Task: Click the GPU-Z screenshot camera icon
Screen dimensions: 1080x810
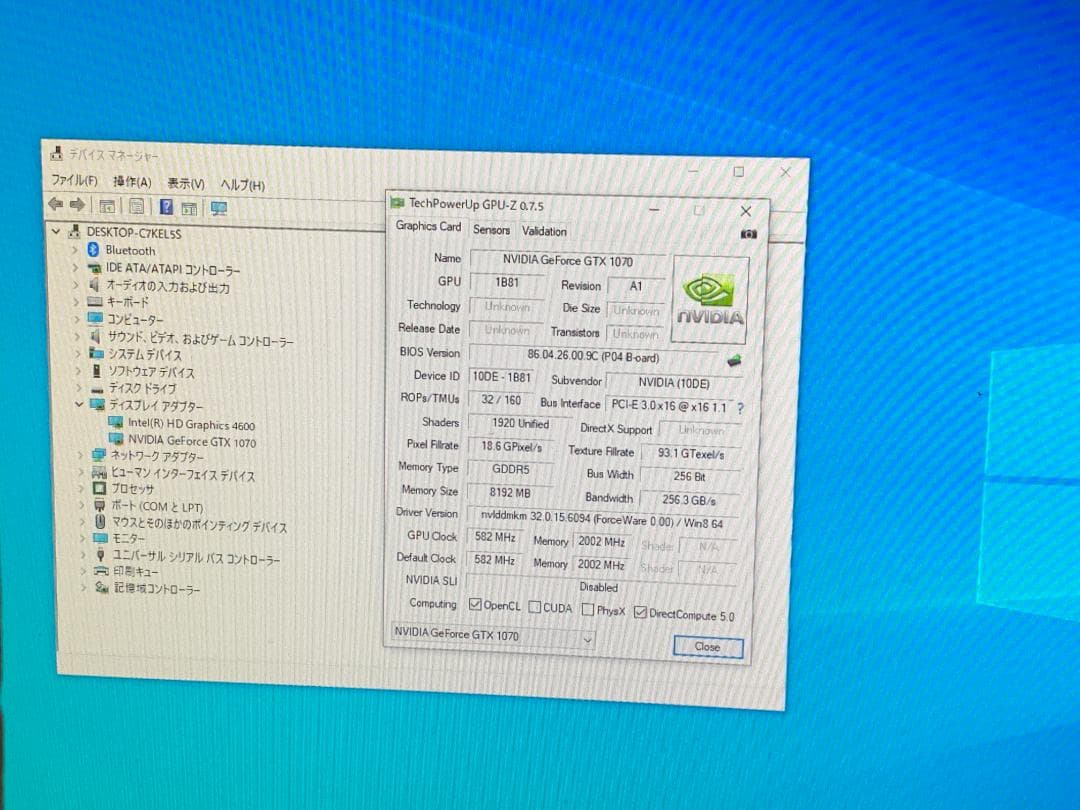Action: [x=748, y=234]
